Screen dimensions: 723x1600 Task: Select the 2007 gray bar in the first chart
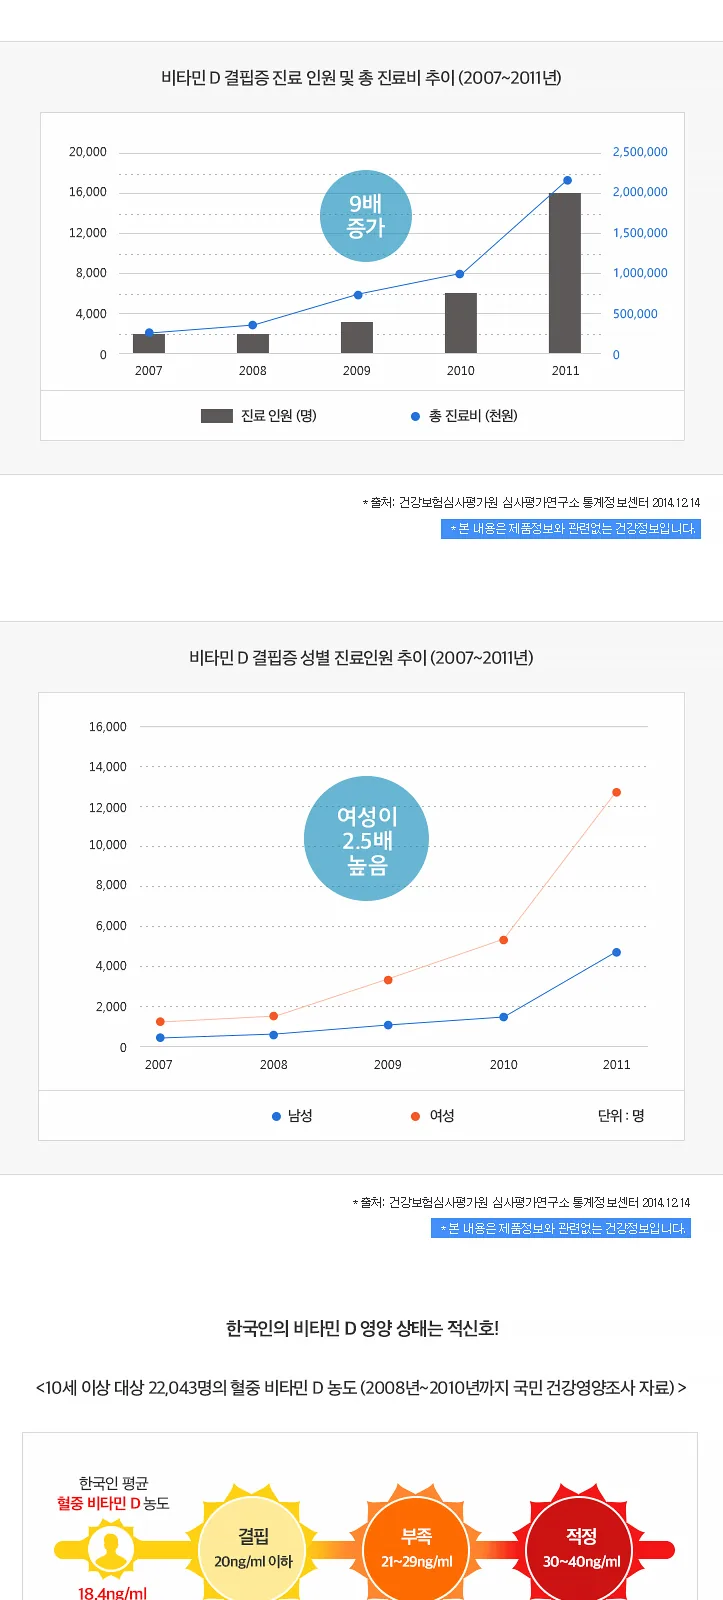pos(149,344)
